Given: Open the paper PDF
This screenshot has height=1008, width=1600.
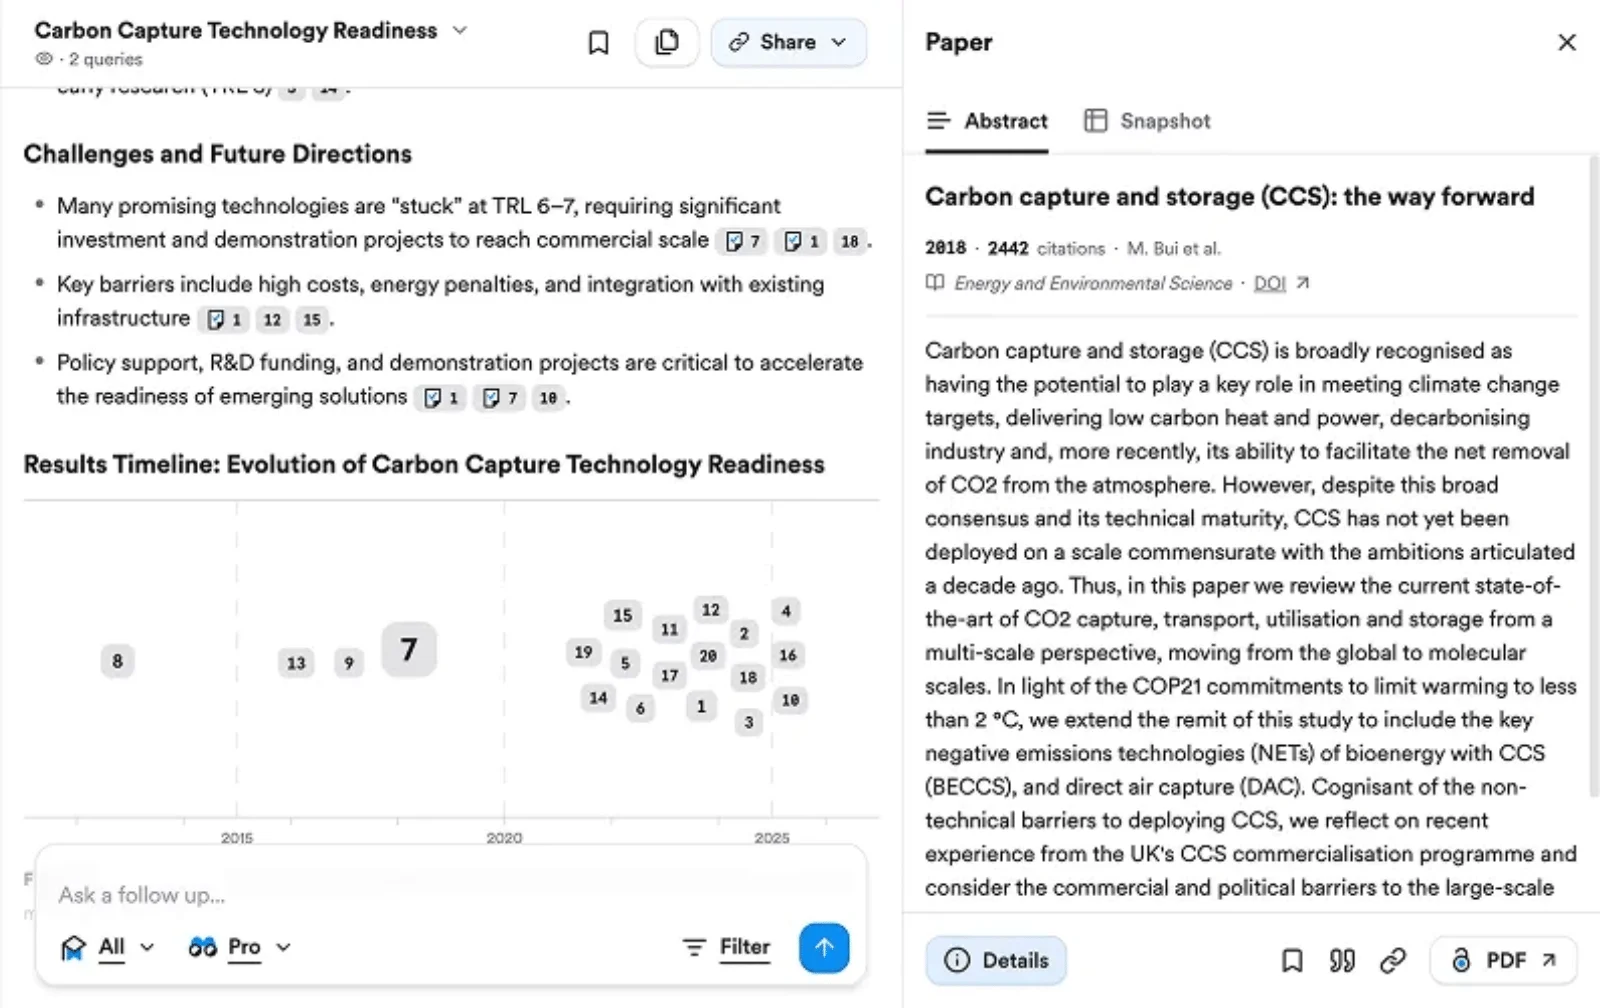Looking at the screenshot, I should tap(1504, 961).
